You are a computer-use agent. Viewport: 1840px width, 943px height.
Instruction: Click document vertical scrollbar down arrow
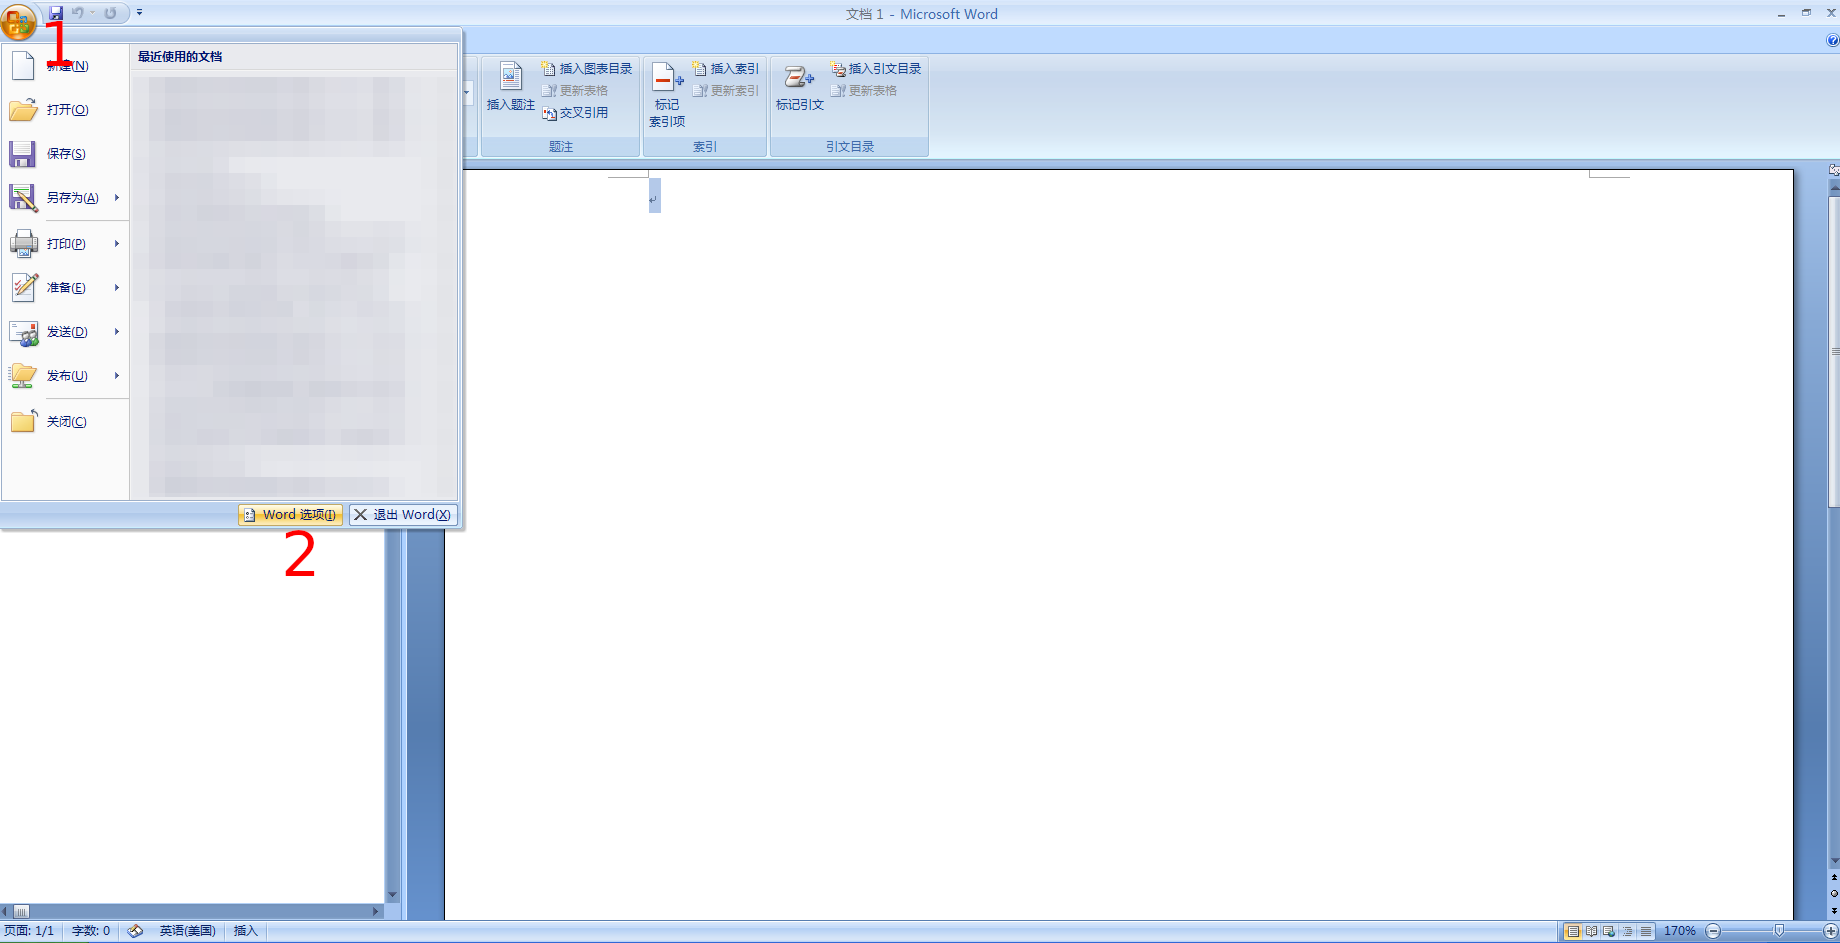click(x=1834, y=861)
